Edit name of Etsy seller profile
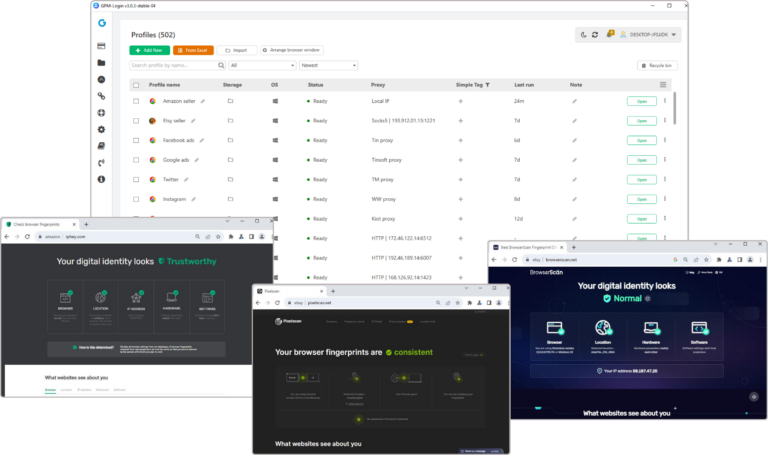Screen dimensions: 768x455 pyautogui.click(x=193, y=121)
